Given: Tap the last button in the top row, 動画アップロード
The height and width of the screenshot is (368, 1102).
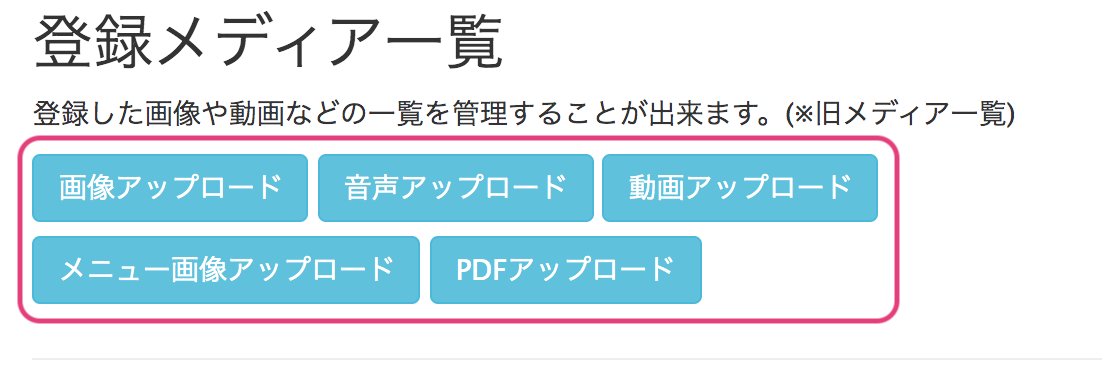Looking at the screenshot, I should click(x=740, y=188).
